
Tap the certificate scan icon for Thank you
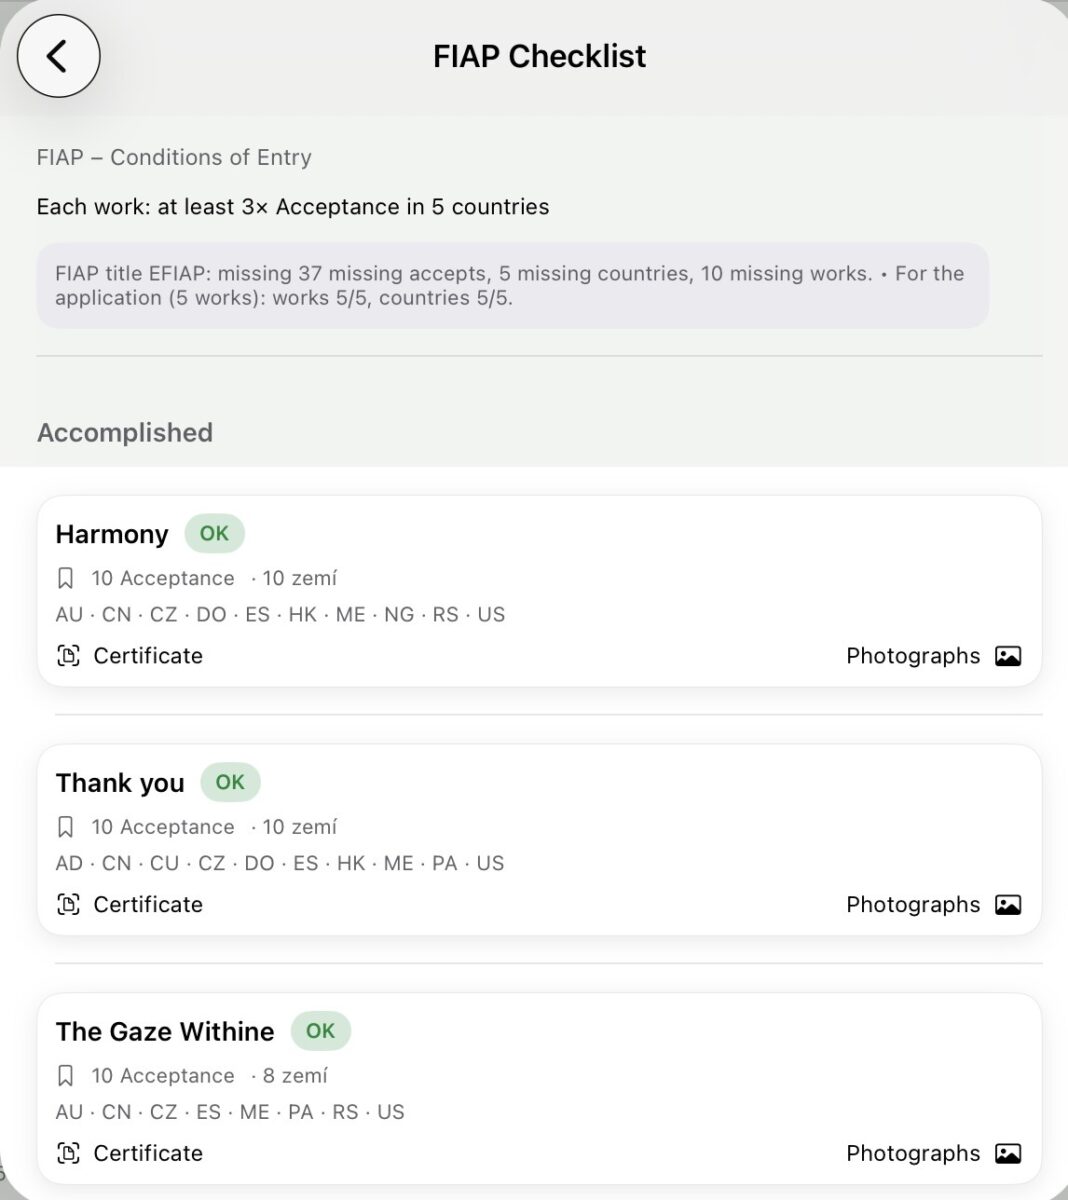point(68,905)
